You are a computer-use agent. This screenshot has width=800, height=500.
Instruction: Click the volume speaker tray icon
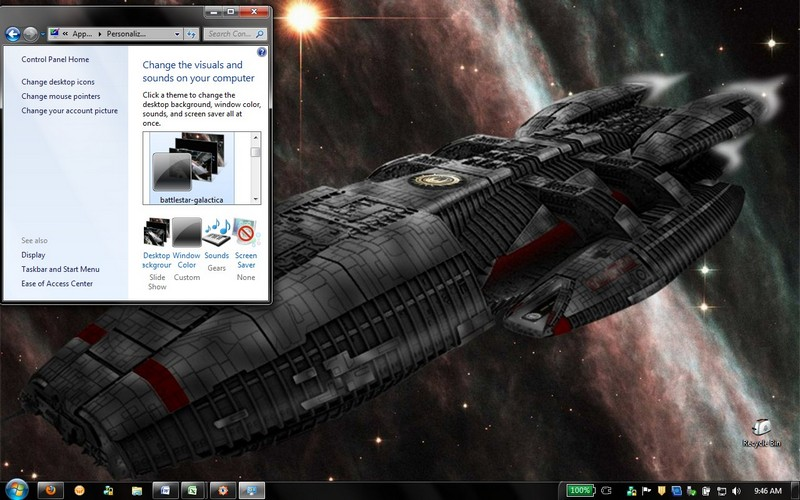pyautogui.click(x=736, y=491)
